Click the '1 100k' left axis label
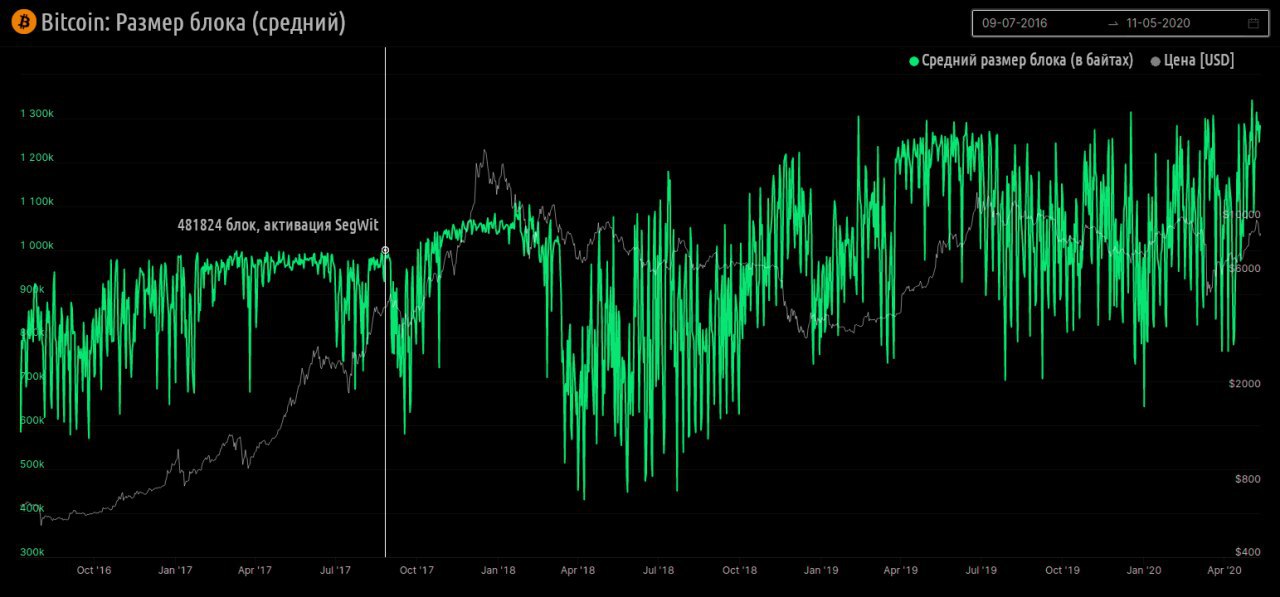 click(x=37, y=202)
